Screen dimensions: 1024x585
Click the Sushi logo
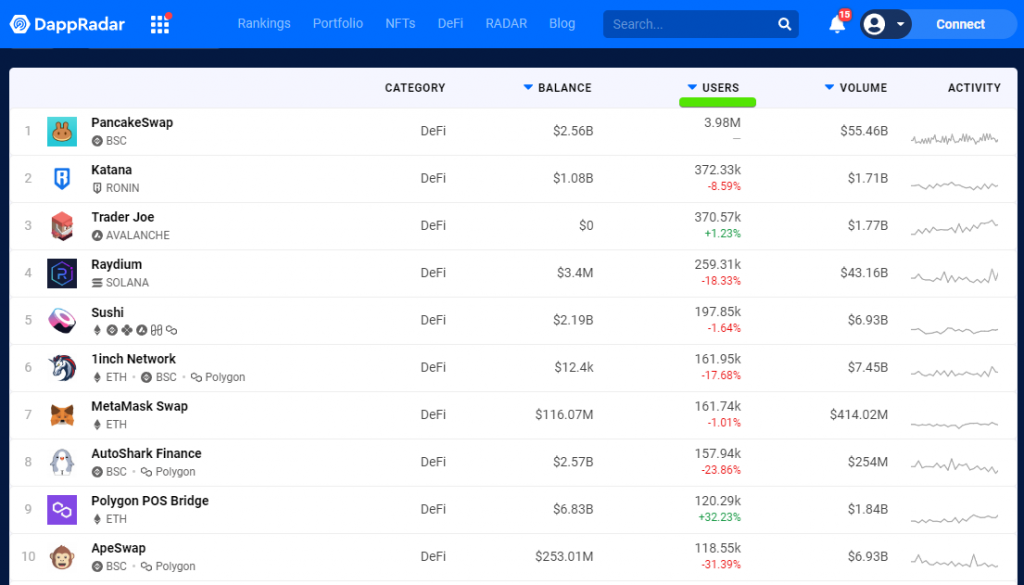coord(62,320)
